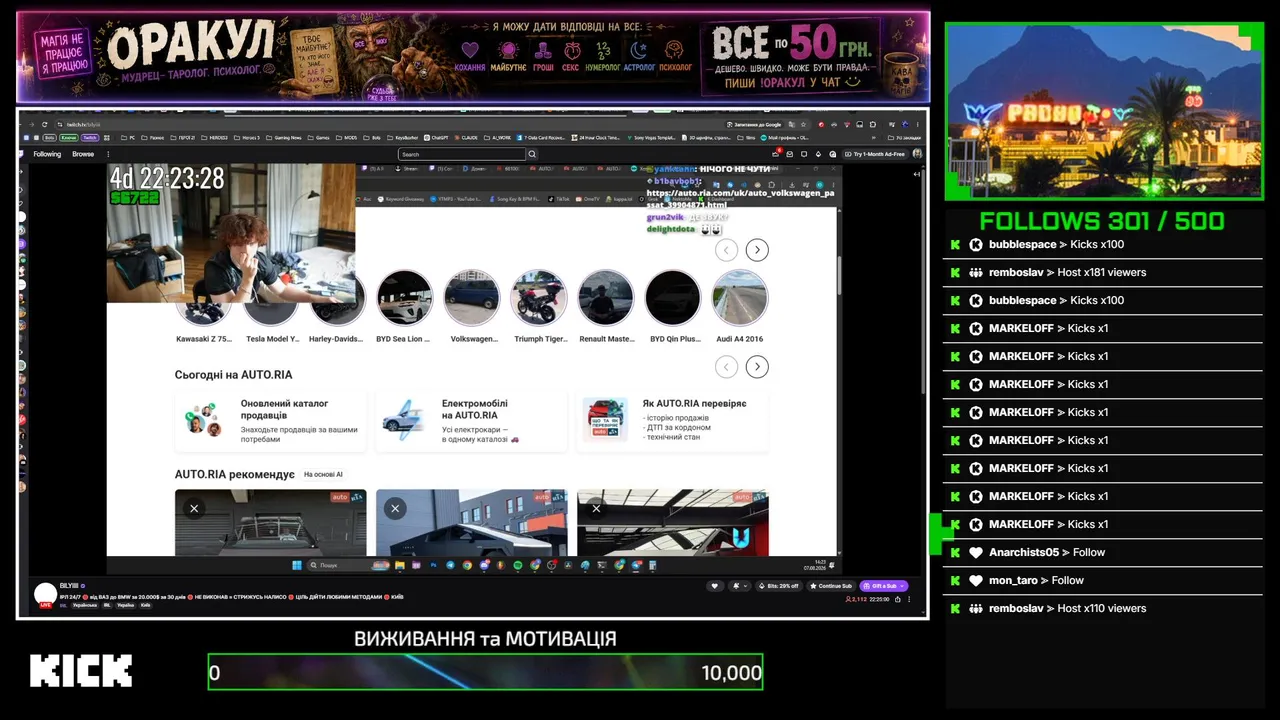Click the 'Сьогодні на AUTO.RIA' heading
The width and height of the screenshot is (1280, 720).
point(233,375)
